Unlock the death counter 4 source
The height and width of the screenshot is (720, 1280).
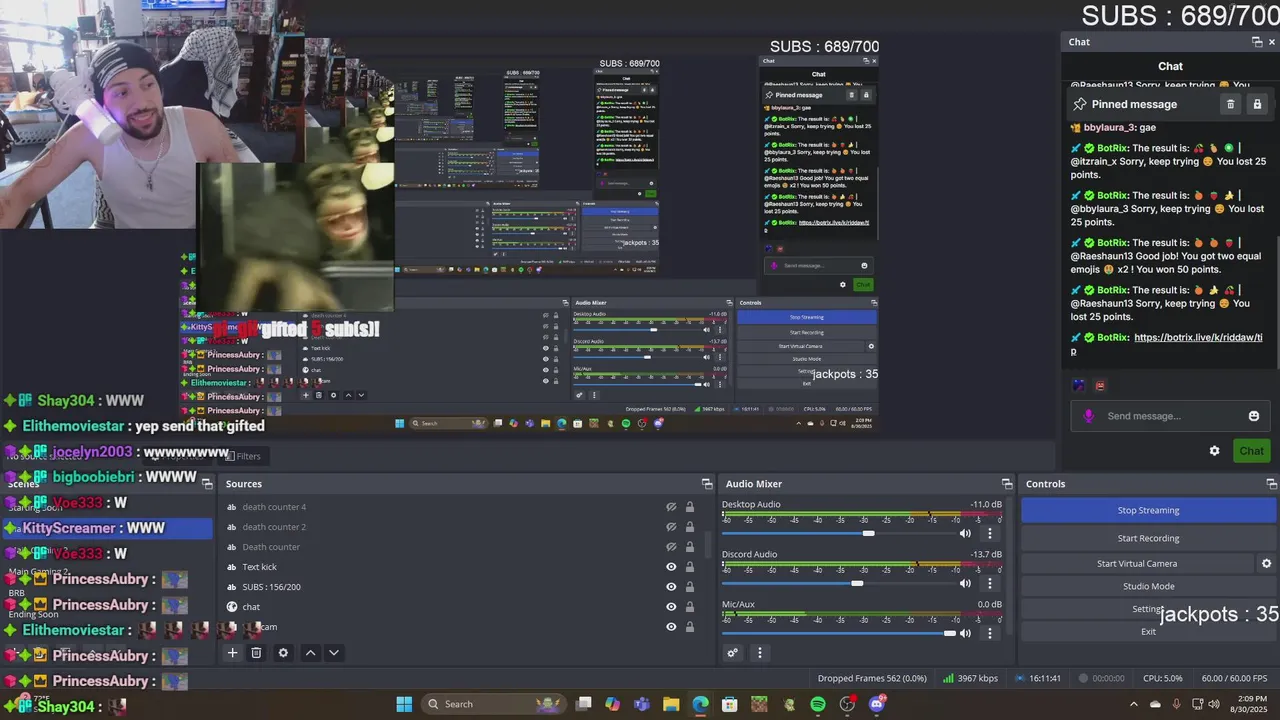[689, 507]
